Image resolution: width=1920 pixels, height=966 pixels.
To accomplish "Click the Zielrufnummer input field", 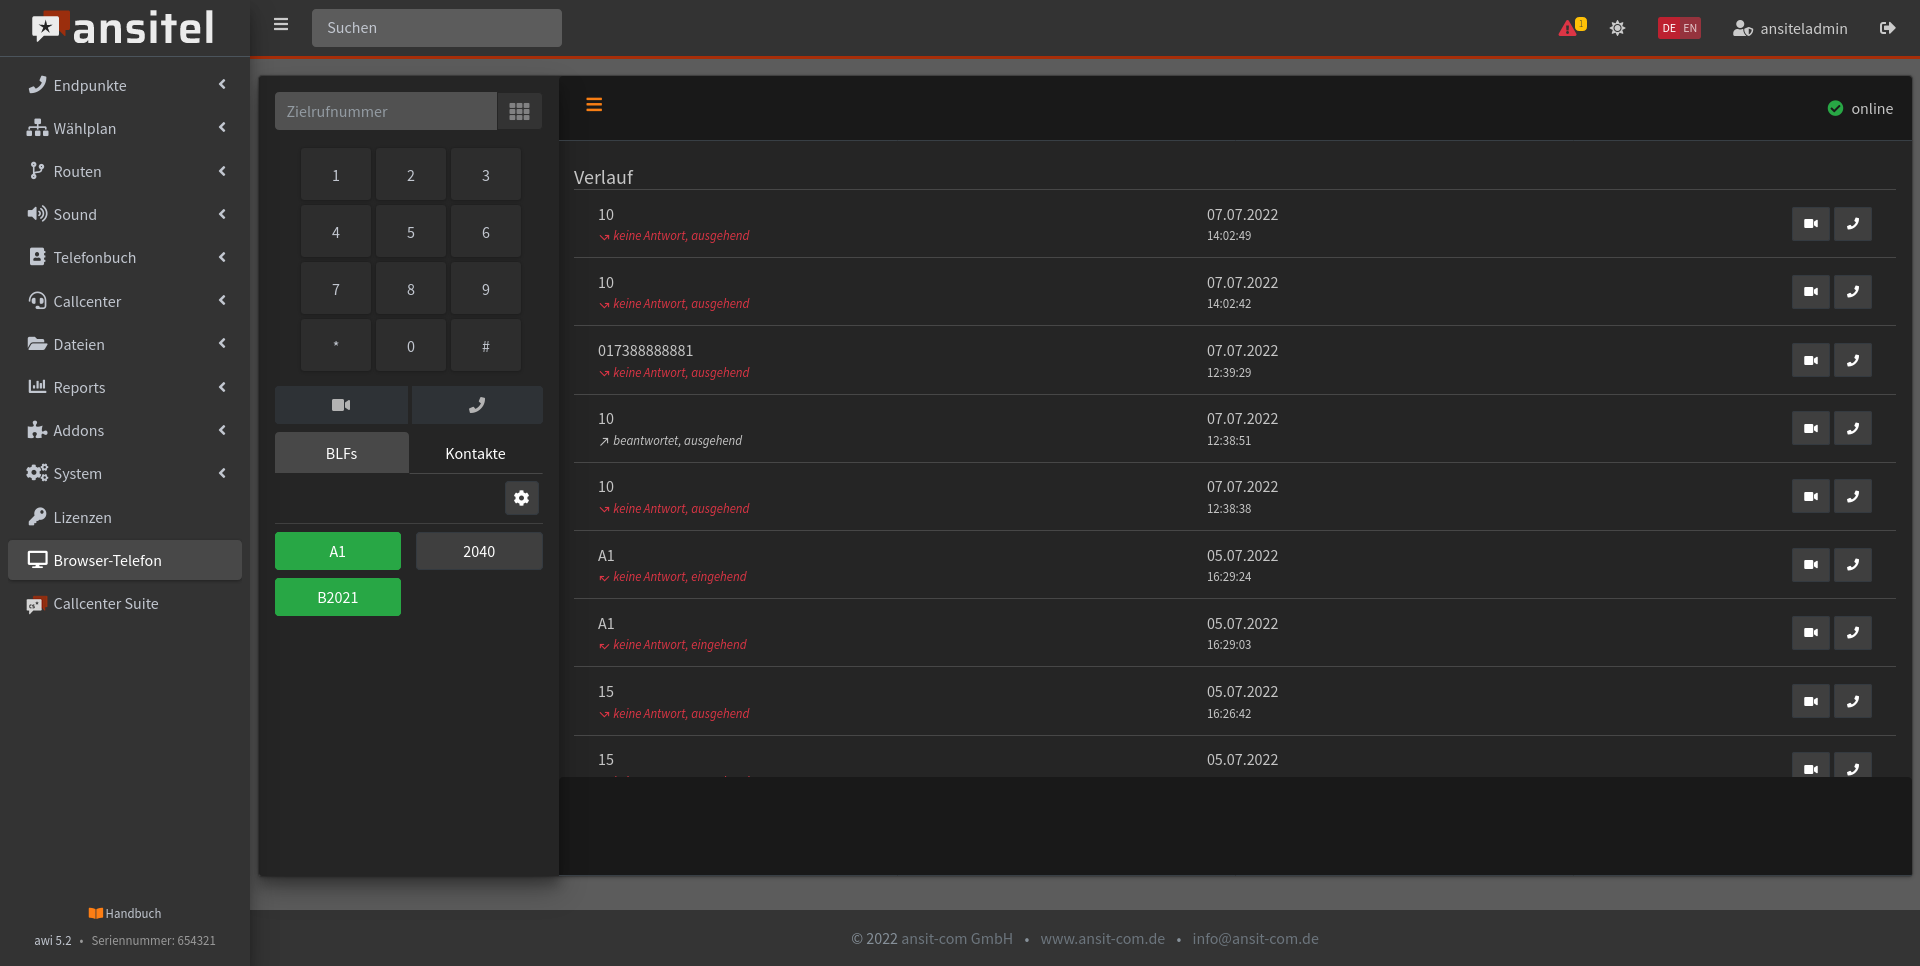I will (385, 111).
